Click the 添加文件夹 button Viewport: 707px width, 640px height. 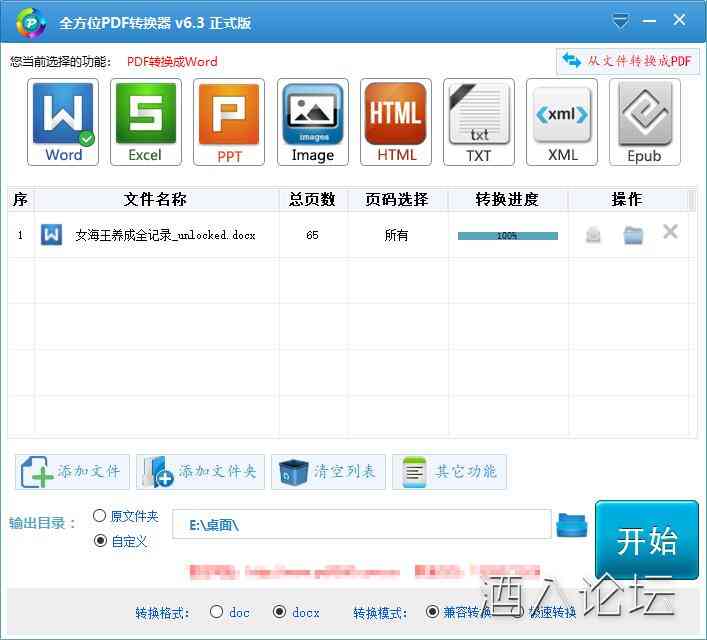click(200, 472)
